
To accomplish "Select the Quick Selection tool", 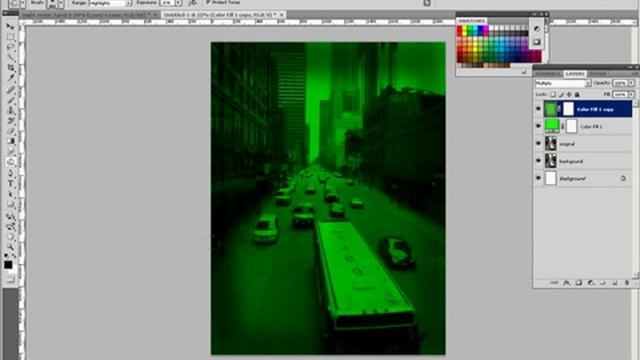I will [x=11, y=58].
